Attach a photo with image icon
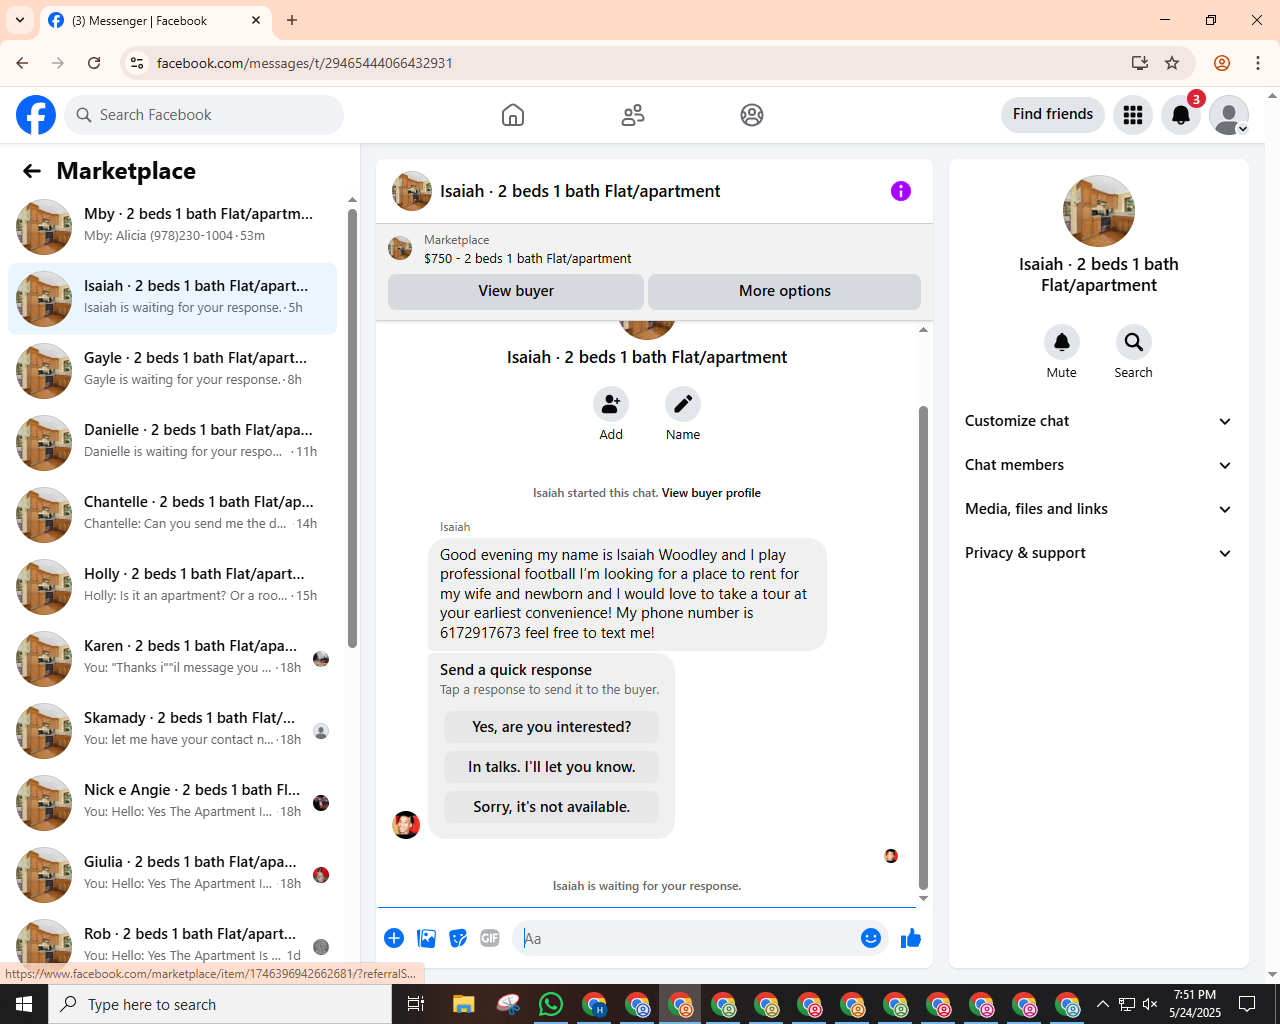Viewport: 1280px width, 1024px height. (427, 938)
